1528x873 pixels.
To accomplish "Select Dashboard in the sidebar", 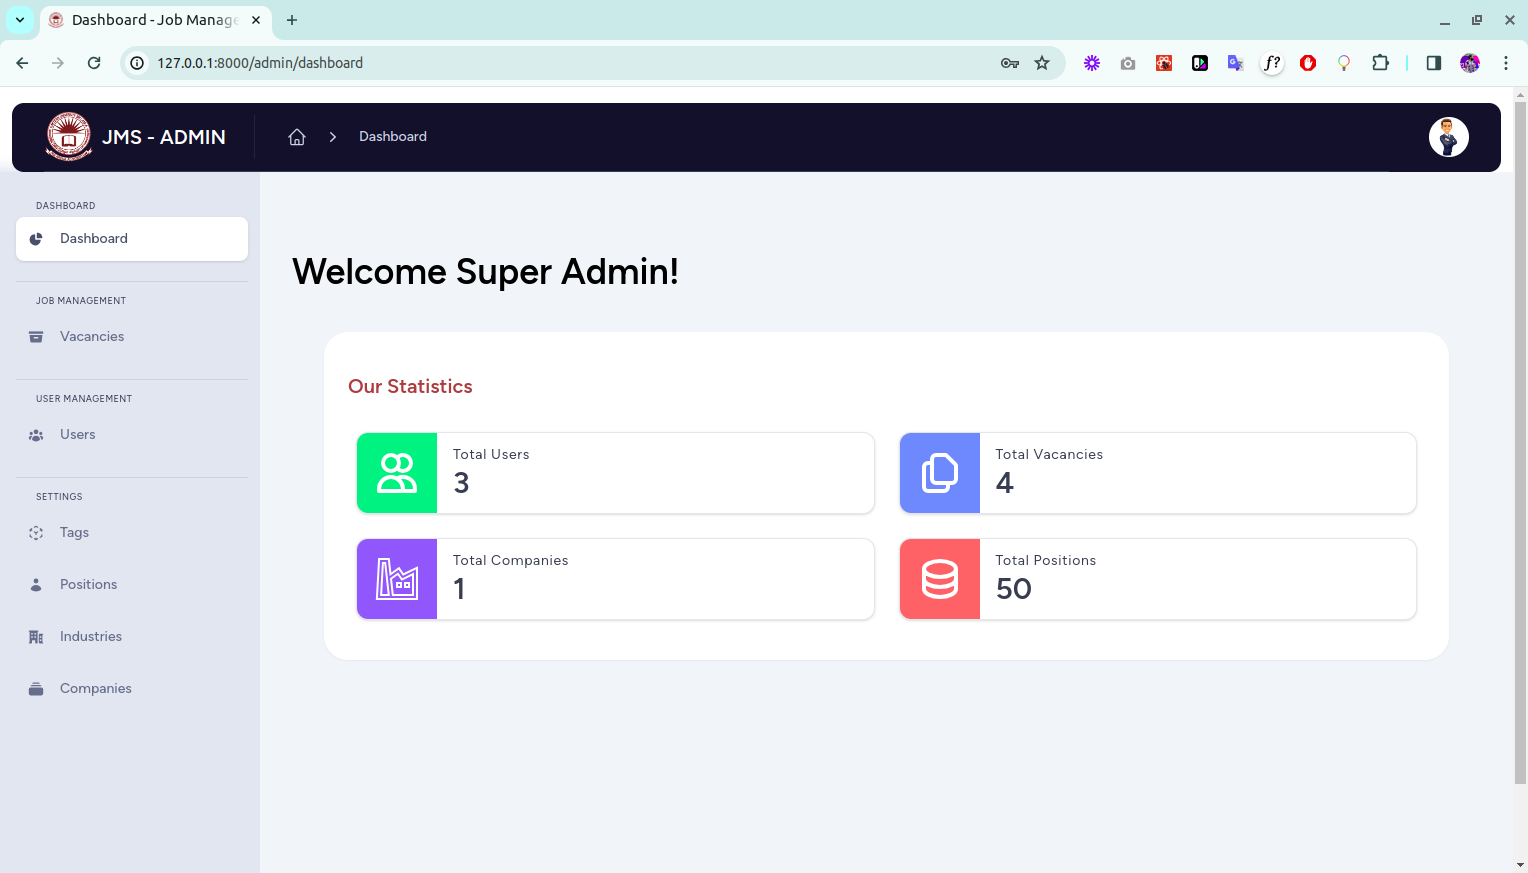I will click(x=94, y=239).
